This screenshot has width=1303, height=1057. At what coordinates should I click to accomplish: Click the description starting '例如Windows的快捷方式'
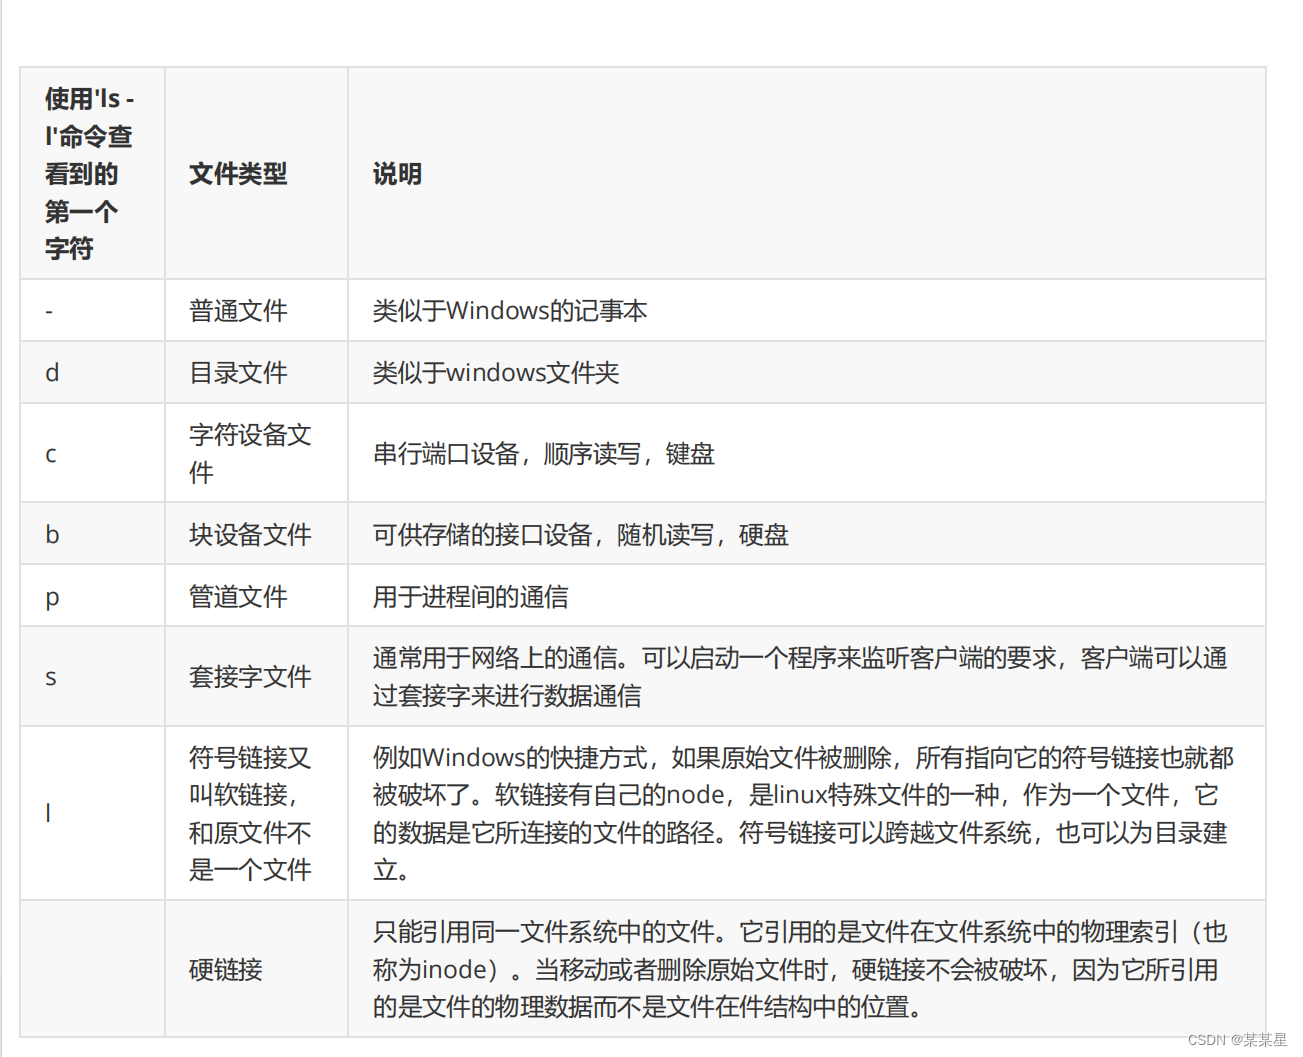click(803, 813)
